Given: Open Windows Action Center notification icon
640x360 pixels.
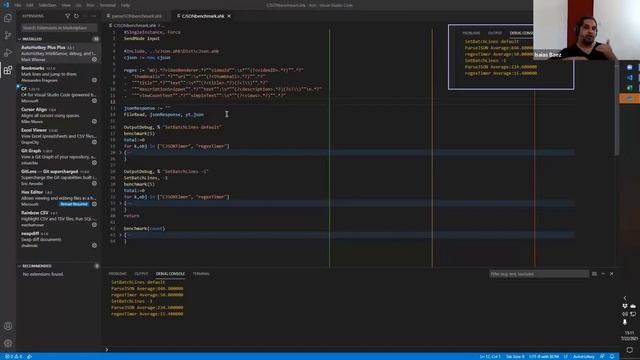Looking at the screenshot, I should [x=630, y=350].
